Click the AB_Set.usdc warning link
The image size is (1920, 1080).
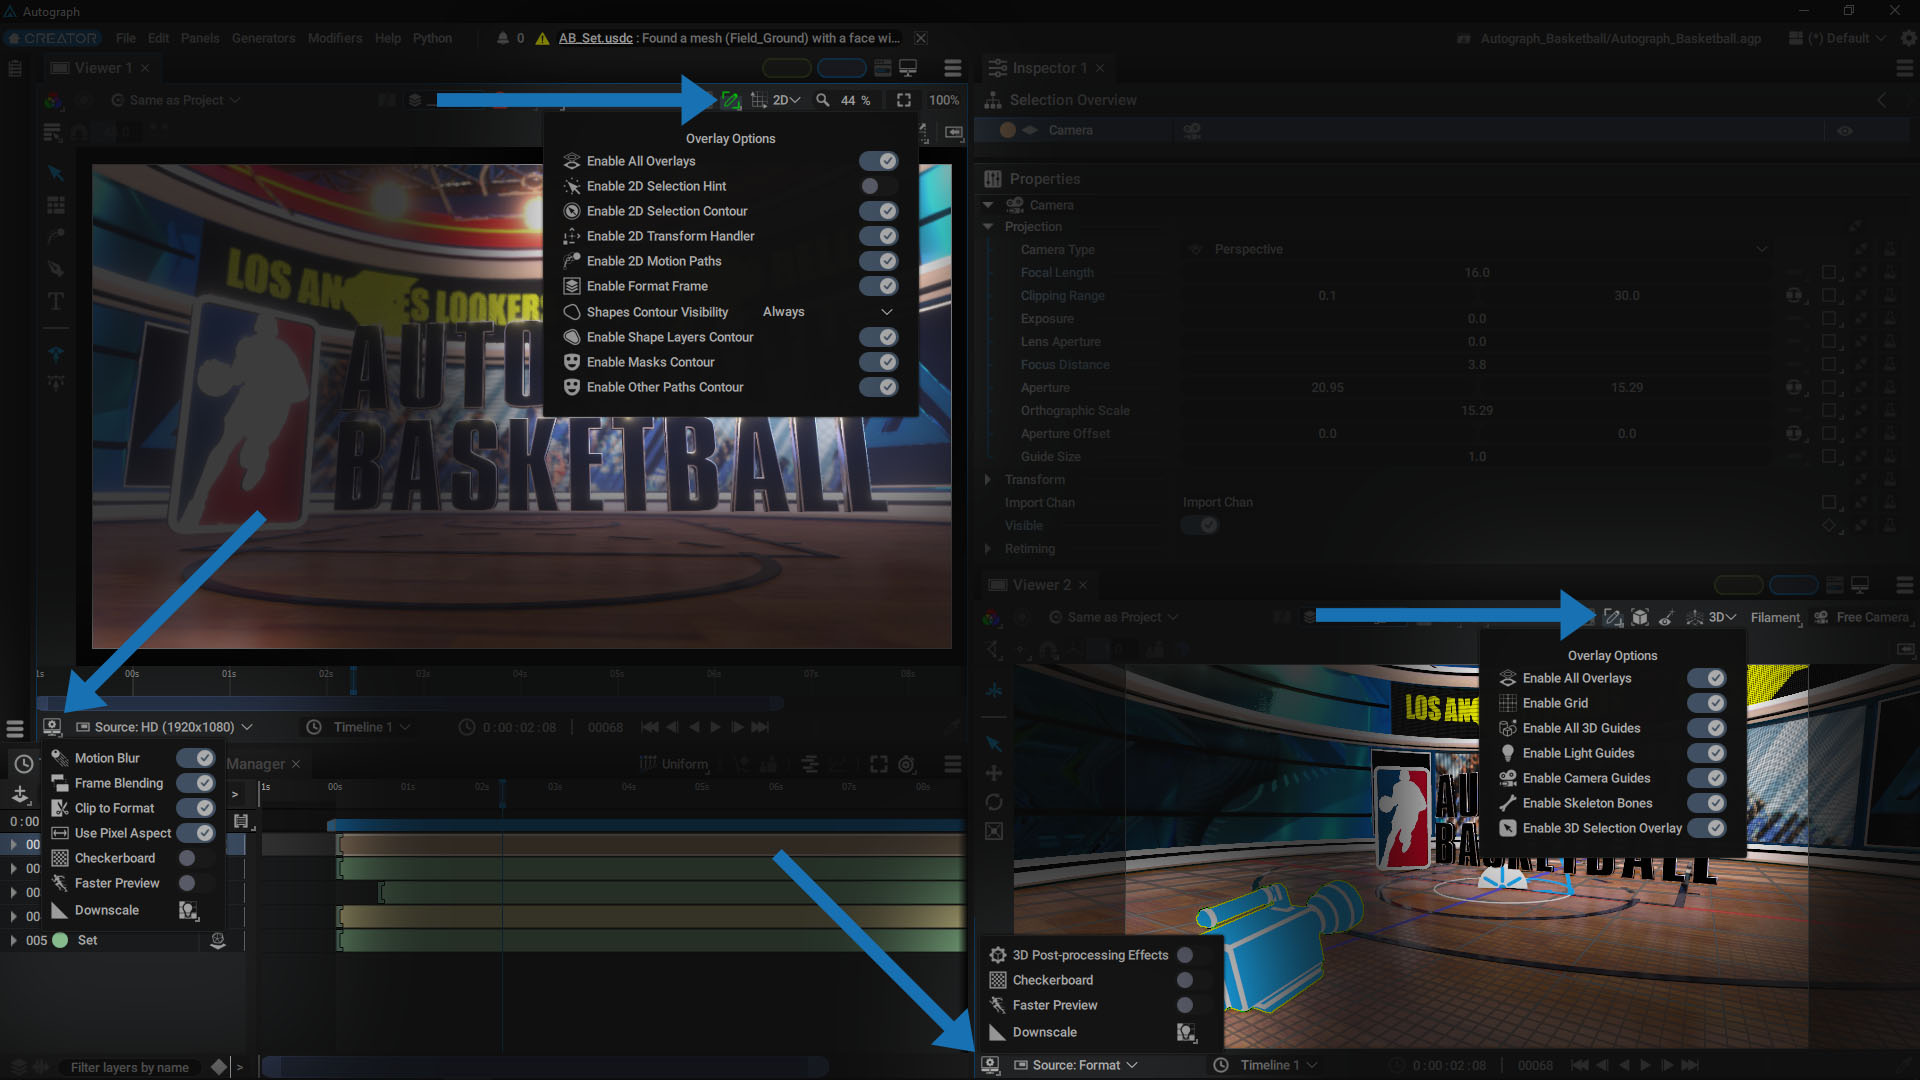[x=595, y=38]
